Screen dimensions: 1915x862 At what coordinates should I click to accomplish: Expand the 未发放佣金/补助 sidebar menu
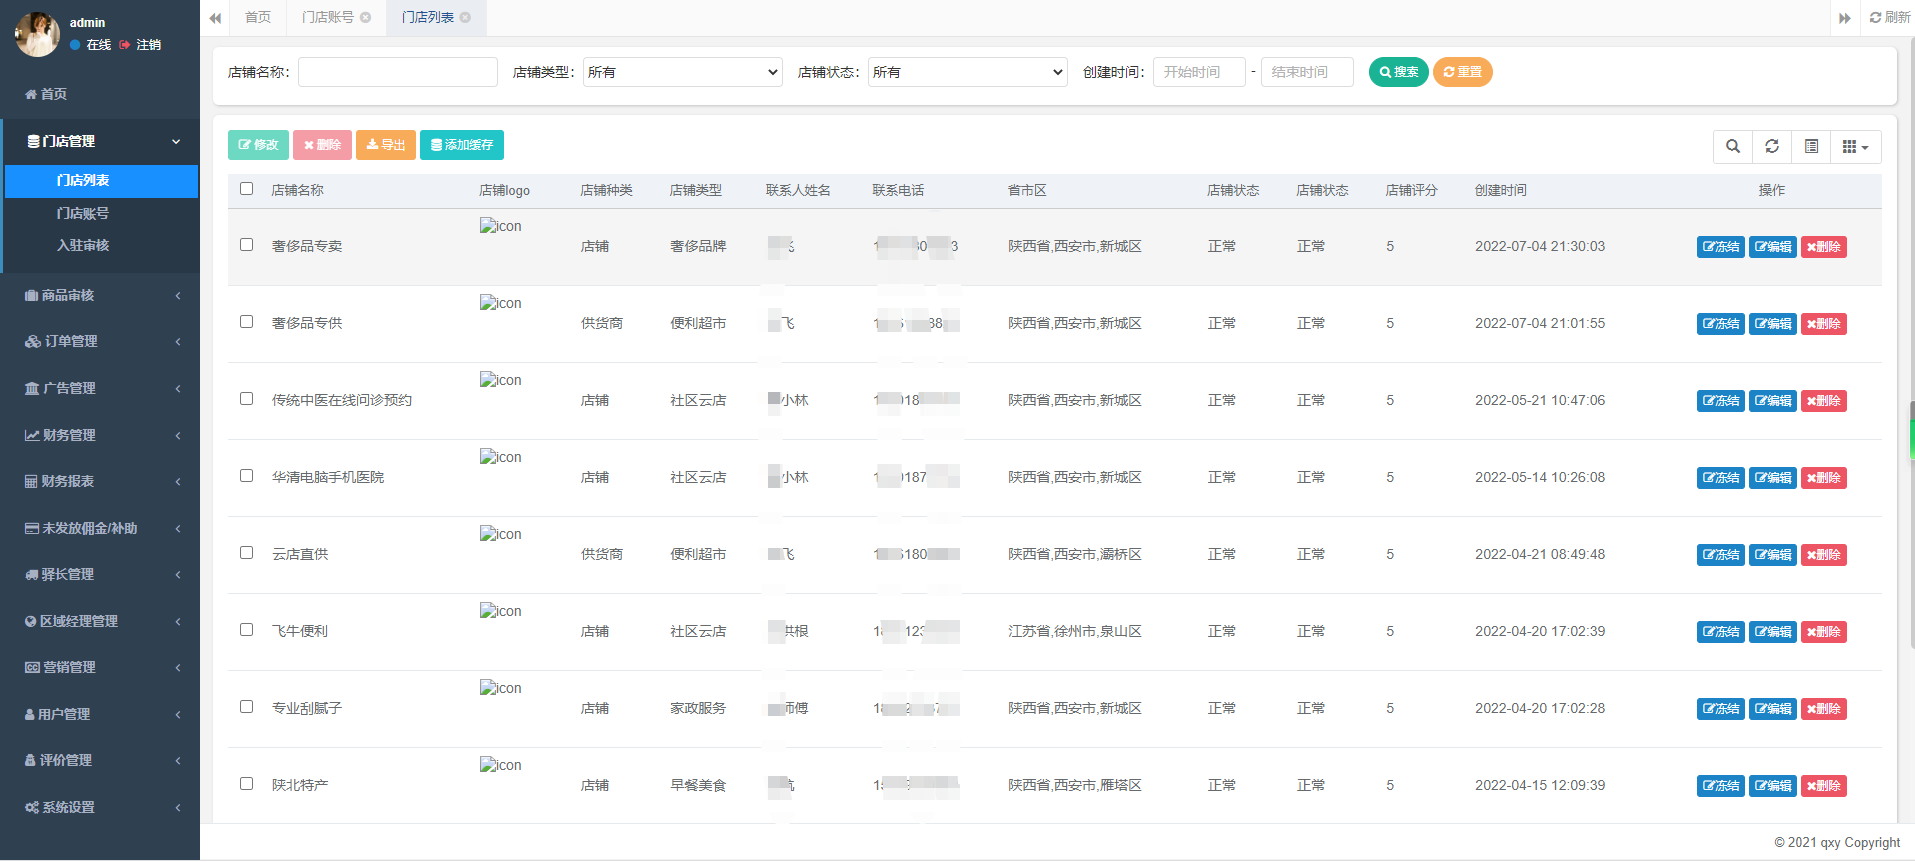click(x=100, y=528)
